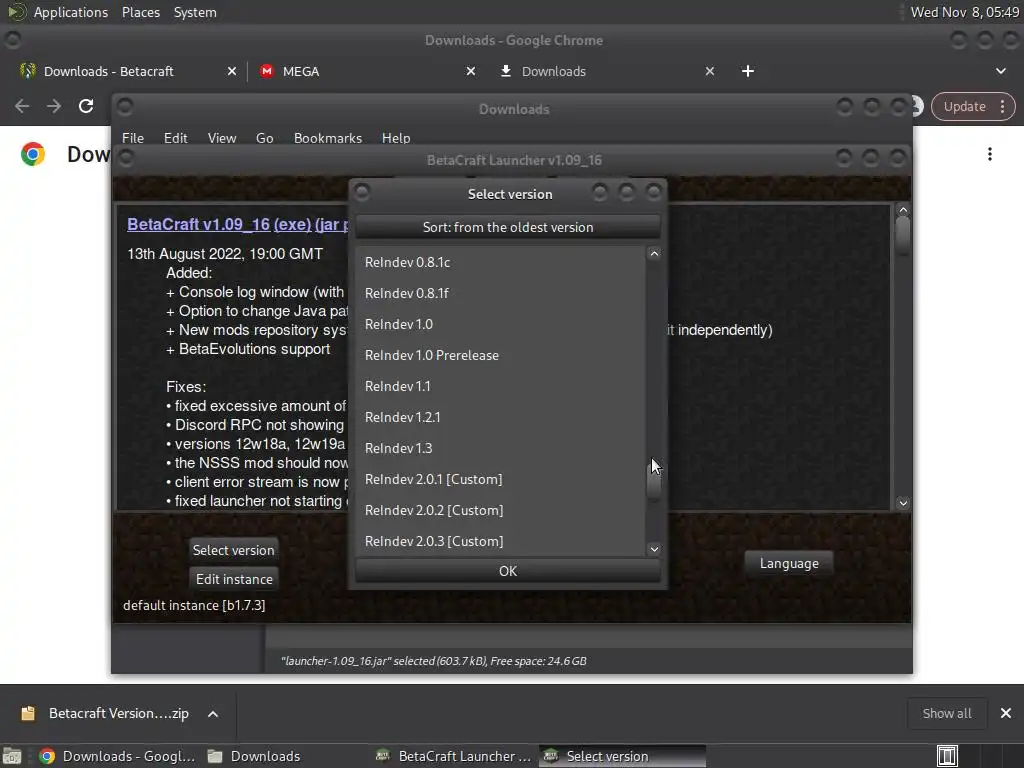The height and width of the screenshot is (768, 1024).
Task: Click changelog scroll up arrow
Action: pos(903,210)
